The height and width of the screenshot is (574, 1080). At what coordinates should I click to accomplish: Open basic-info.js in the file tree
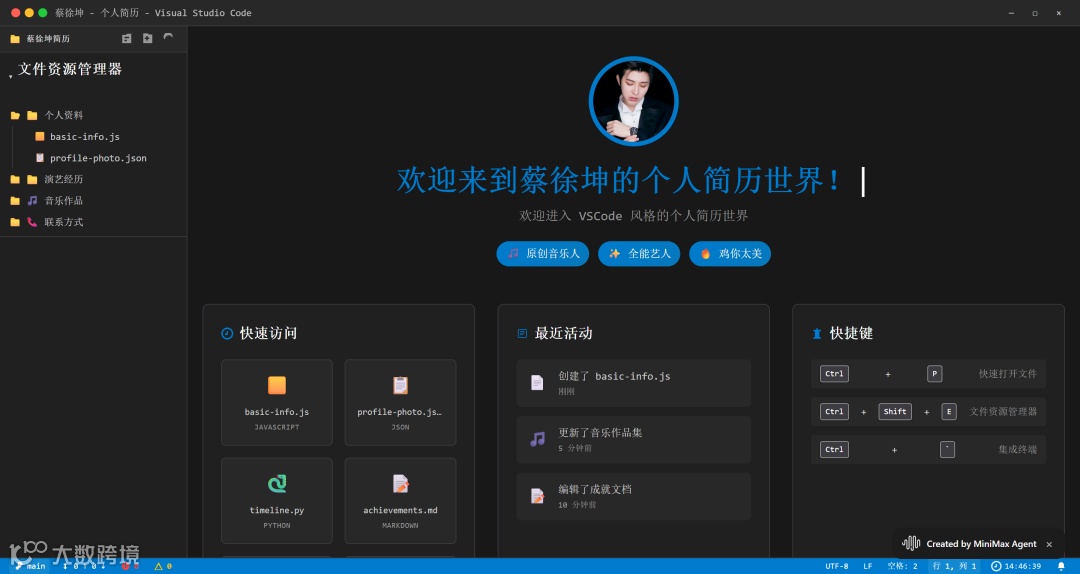pyautogui.click(x=85, y=136)
